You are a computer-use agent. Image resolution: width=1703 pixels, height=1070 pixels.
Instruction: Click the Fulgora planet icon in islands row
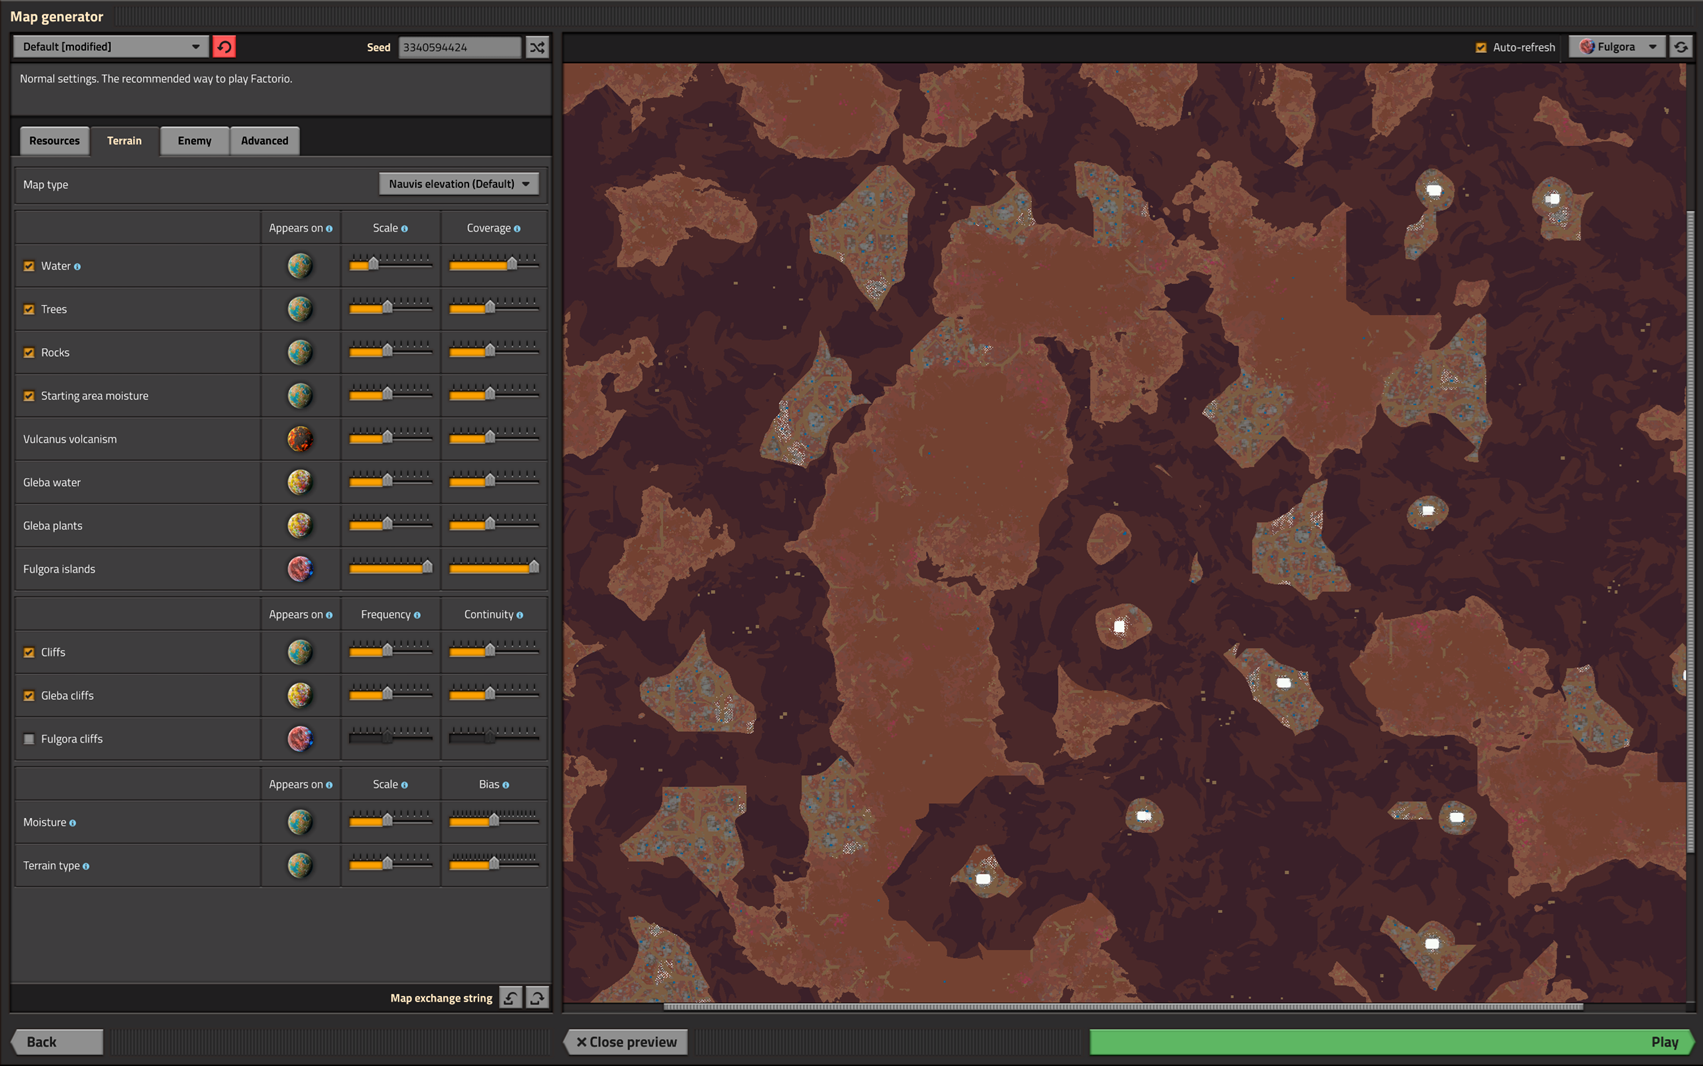point(300,569)
